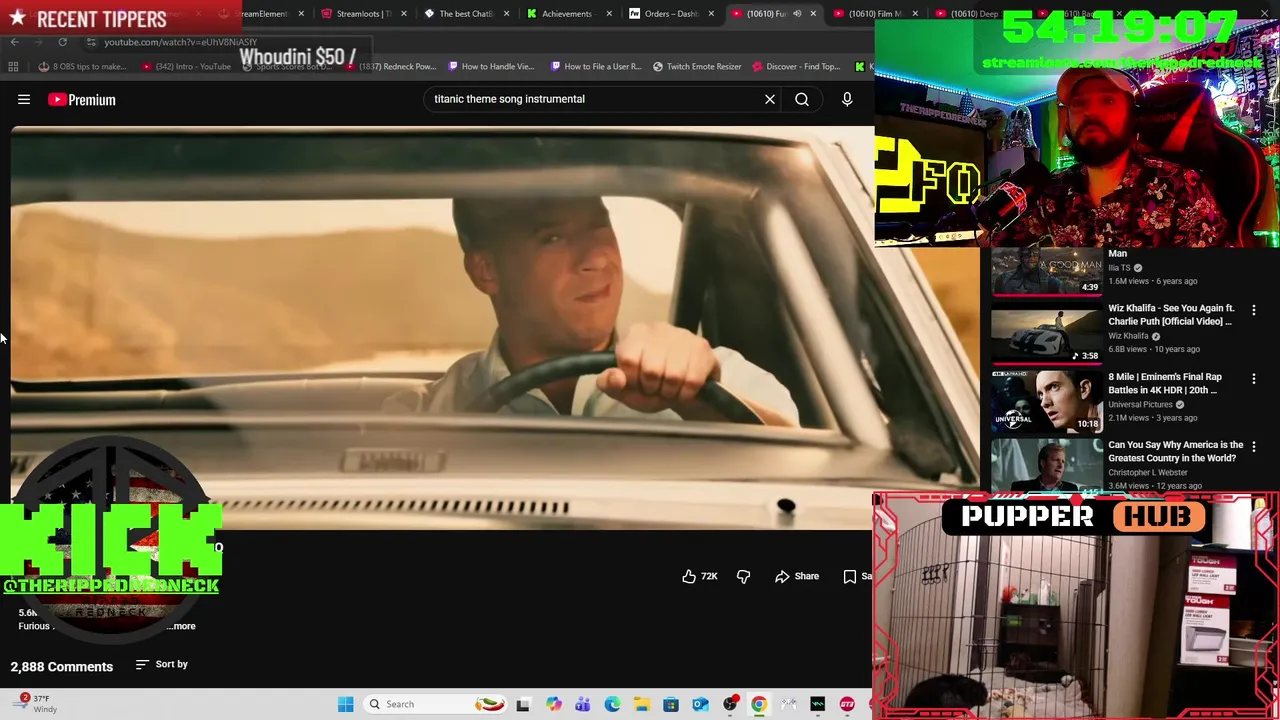Go back with the browser arrow
The image size is (1280, 720).
coord(14,42)
